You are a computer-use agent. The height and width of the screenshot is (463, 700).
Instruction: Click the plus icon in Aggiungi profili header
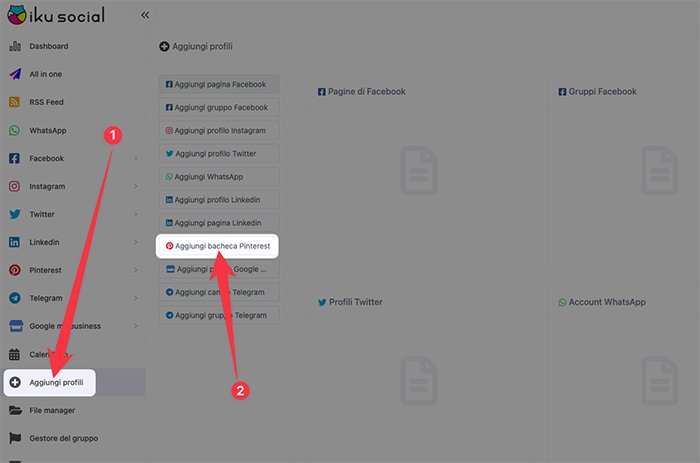coord(164,46)
